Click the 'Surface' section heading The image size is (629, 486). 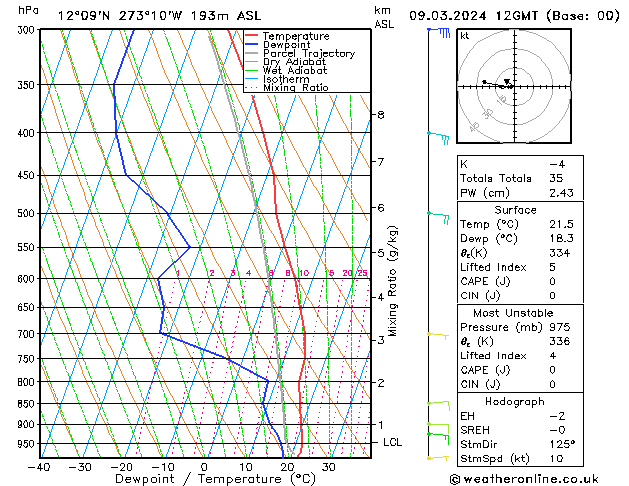coord(515,210)
